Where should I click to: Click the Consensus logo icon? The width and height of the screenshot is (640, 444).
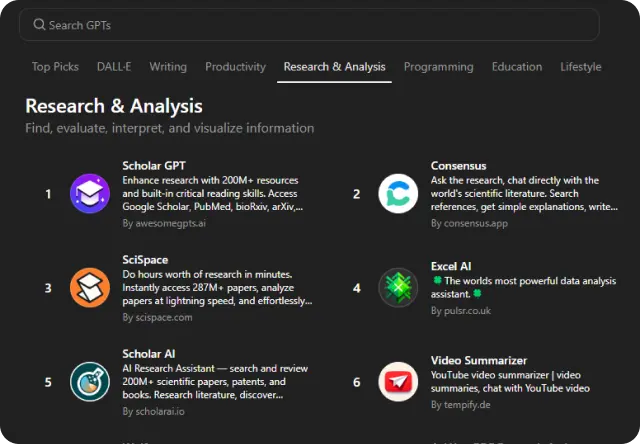tap(398, 193)
